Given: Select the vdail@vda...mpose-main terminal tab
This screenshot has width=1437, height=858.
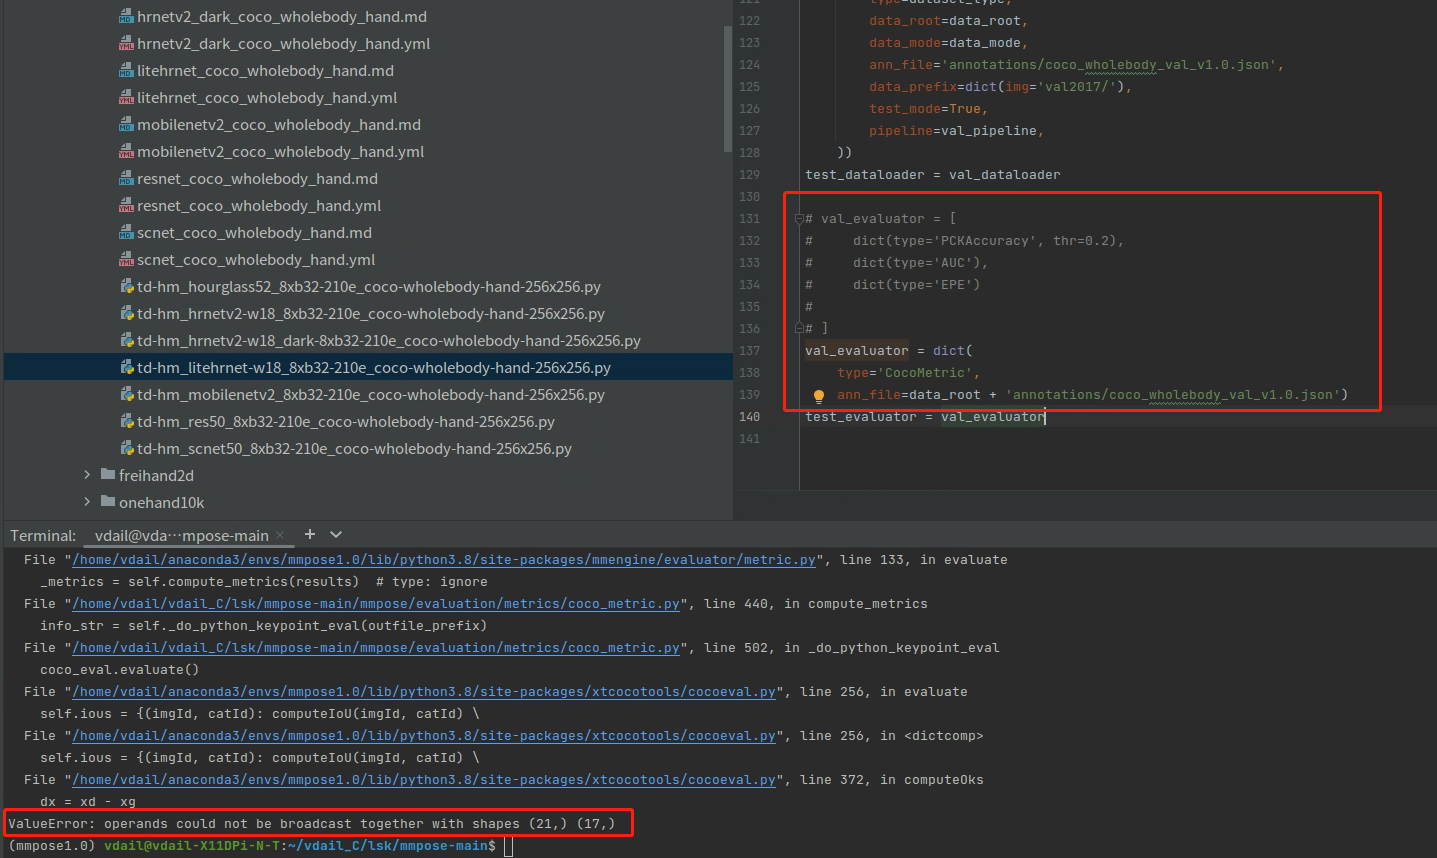Looking at the screenshot, I should tap(180, 535).
